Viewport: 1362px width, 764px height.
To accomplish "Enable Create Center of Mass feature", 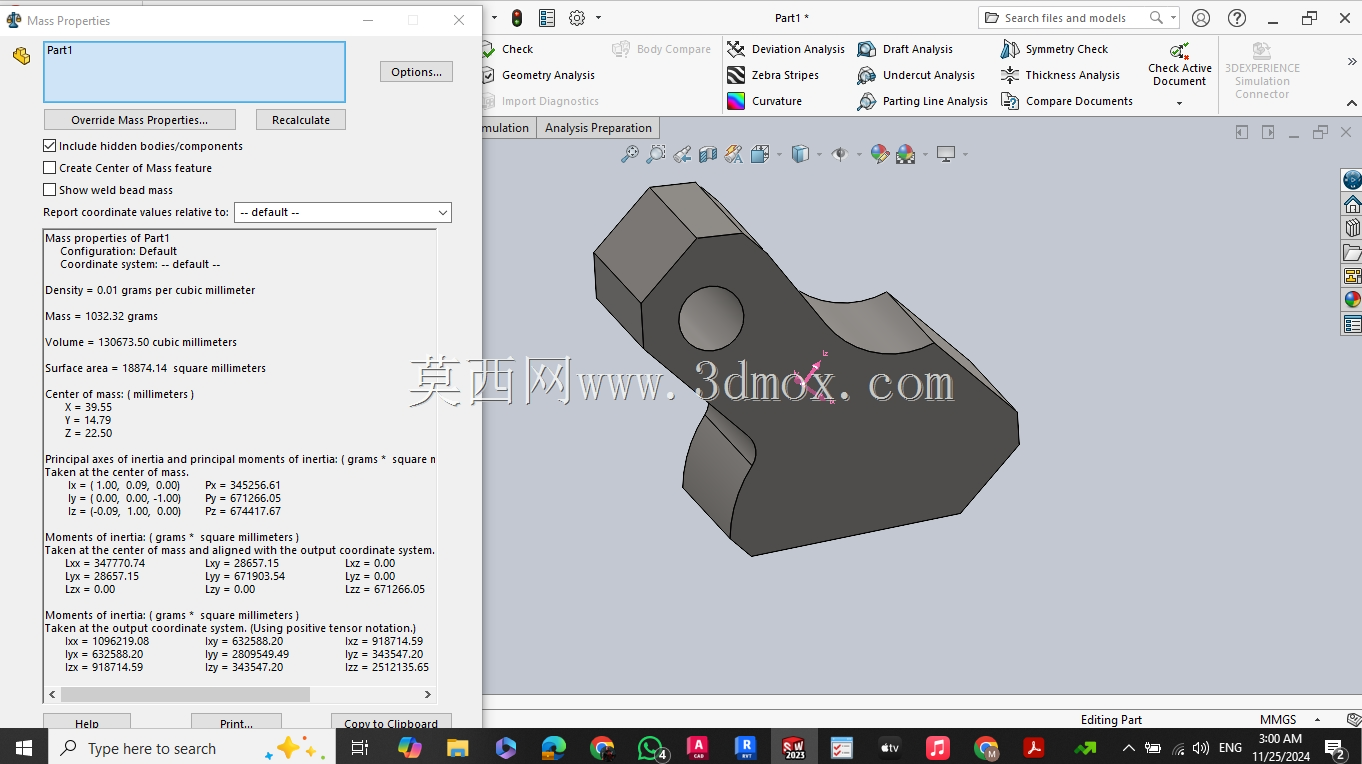I will 50,168.
